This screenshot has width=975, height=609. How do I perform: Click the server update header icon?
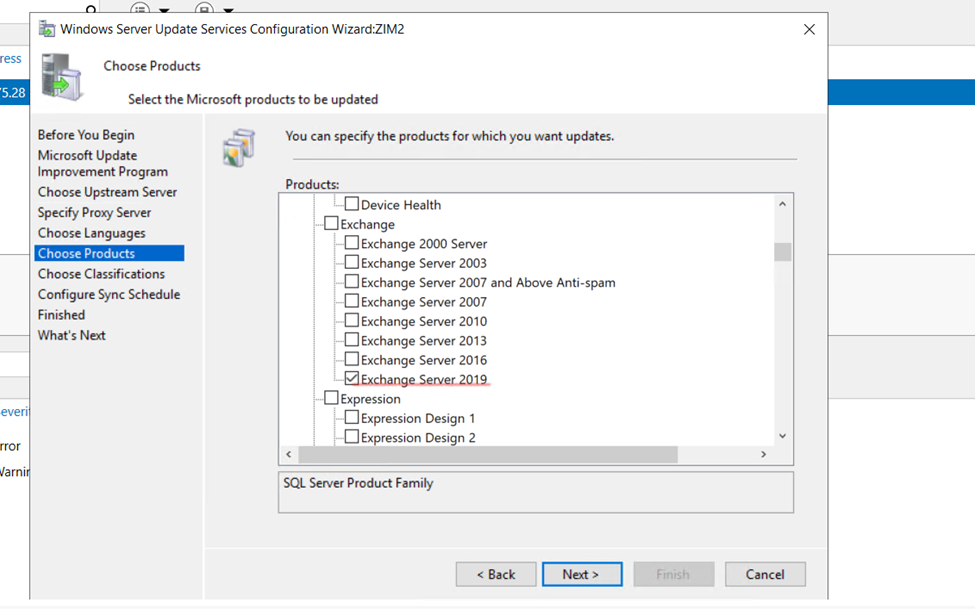62,79
